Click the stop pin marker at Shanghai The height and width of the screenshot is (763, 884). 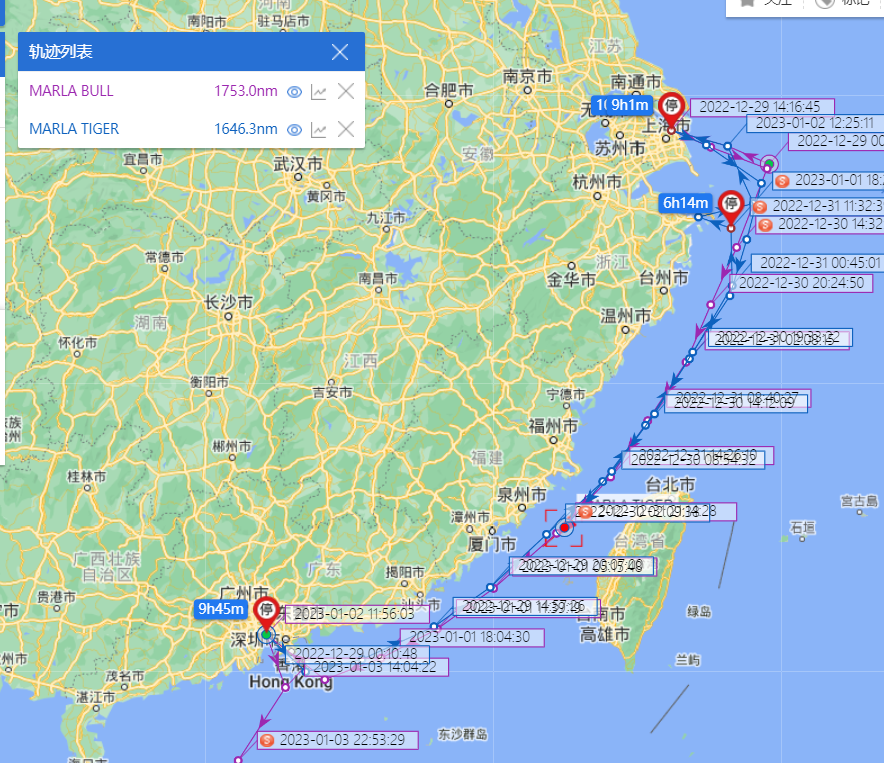pos(673,108)
